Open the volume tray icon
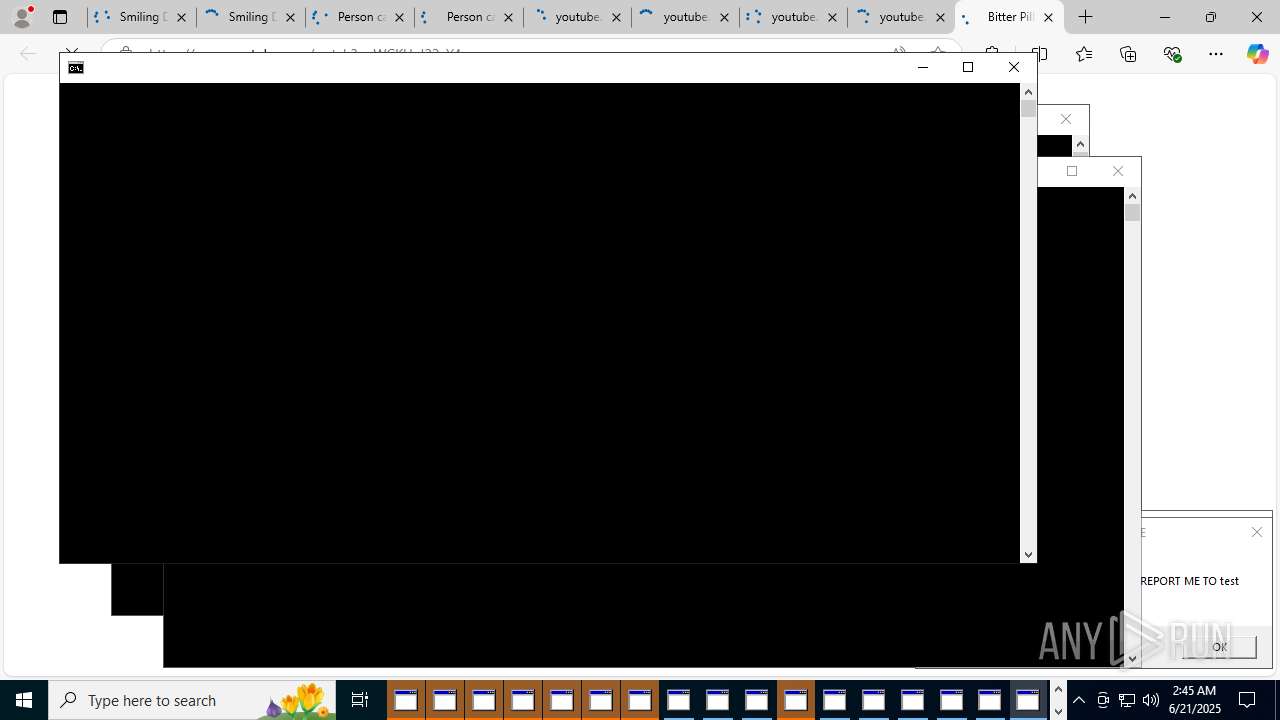This screenshot has width=1280, height=720. point(1151,700)
